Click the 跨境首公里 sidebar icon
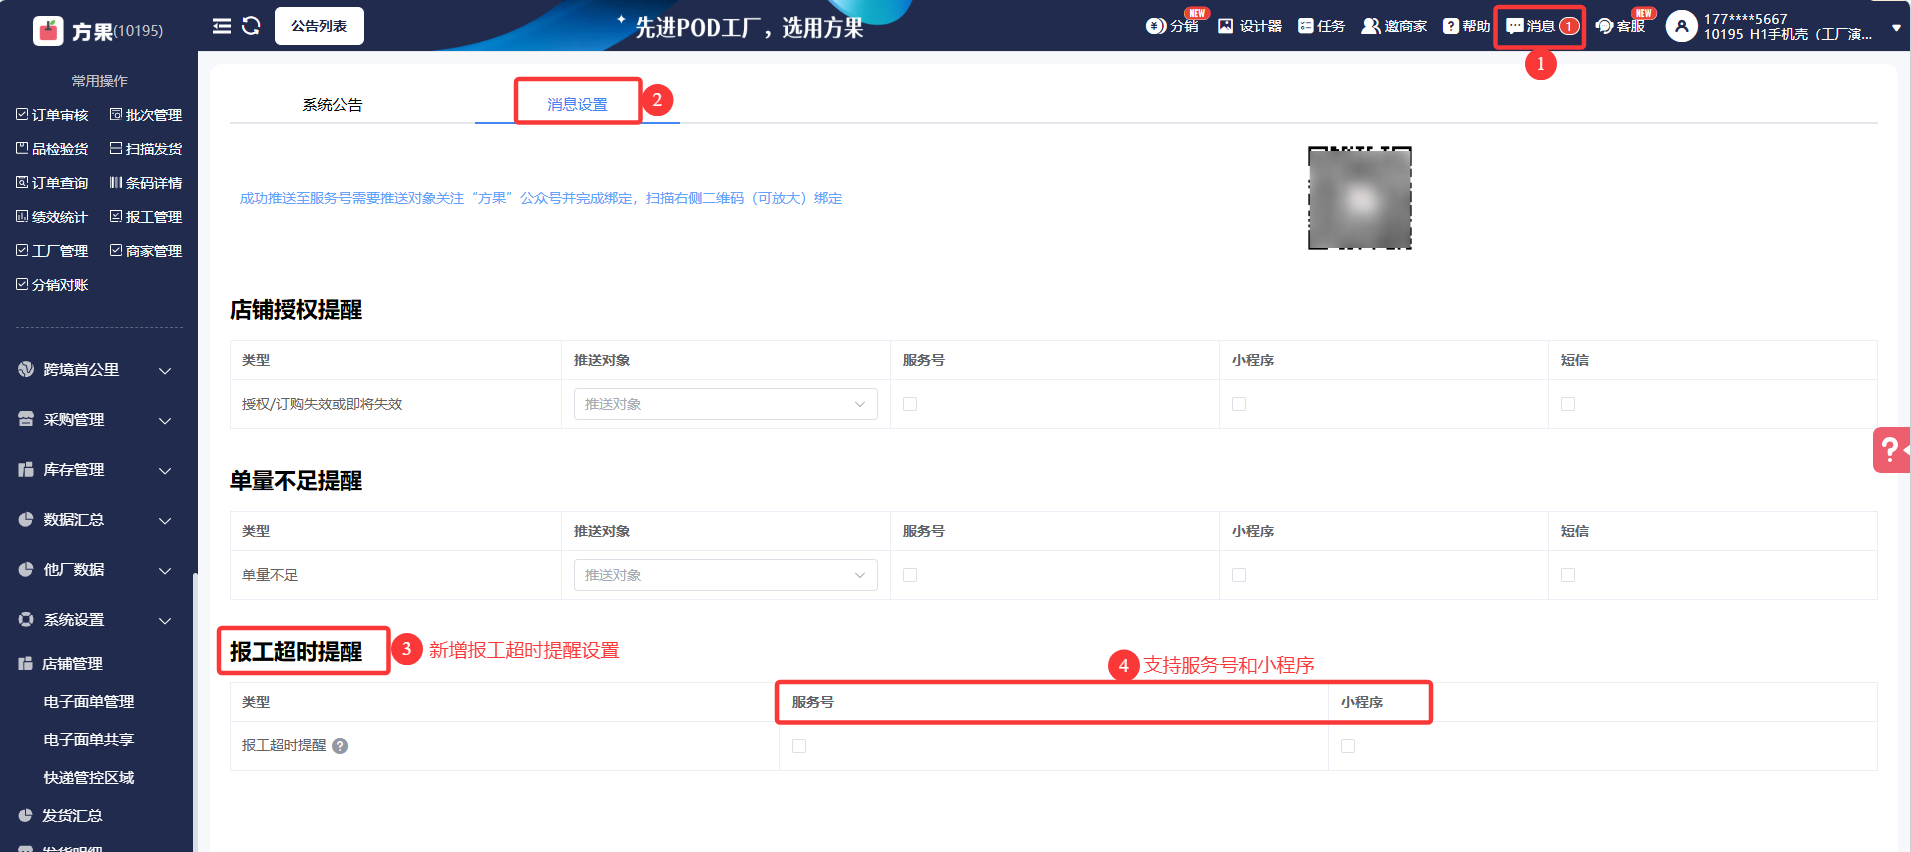1911x852 pixels. click(x=26, y=369)
